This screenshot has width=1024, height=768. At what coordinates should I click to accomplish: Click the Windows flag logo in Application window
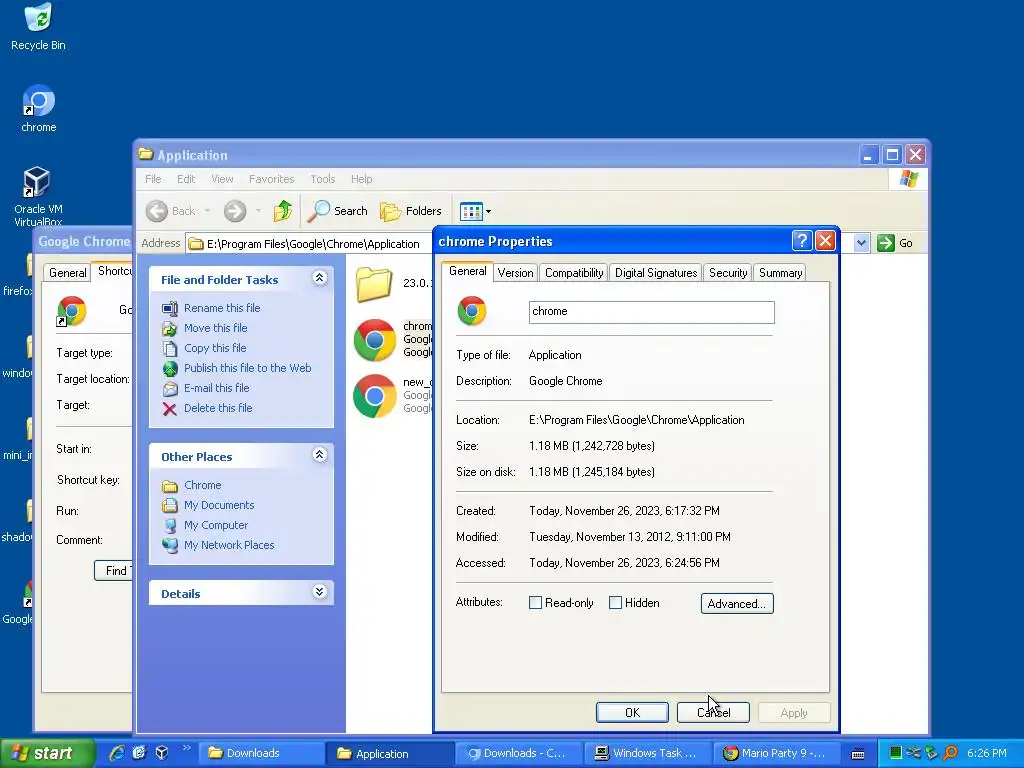tap(908, 179)
